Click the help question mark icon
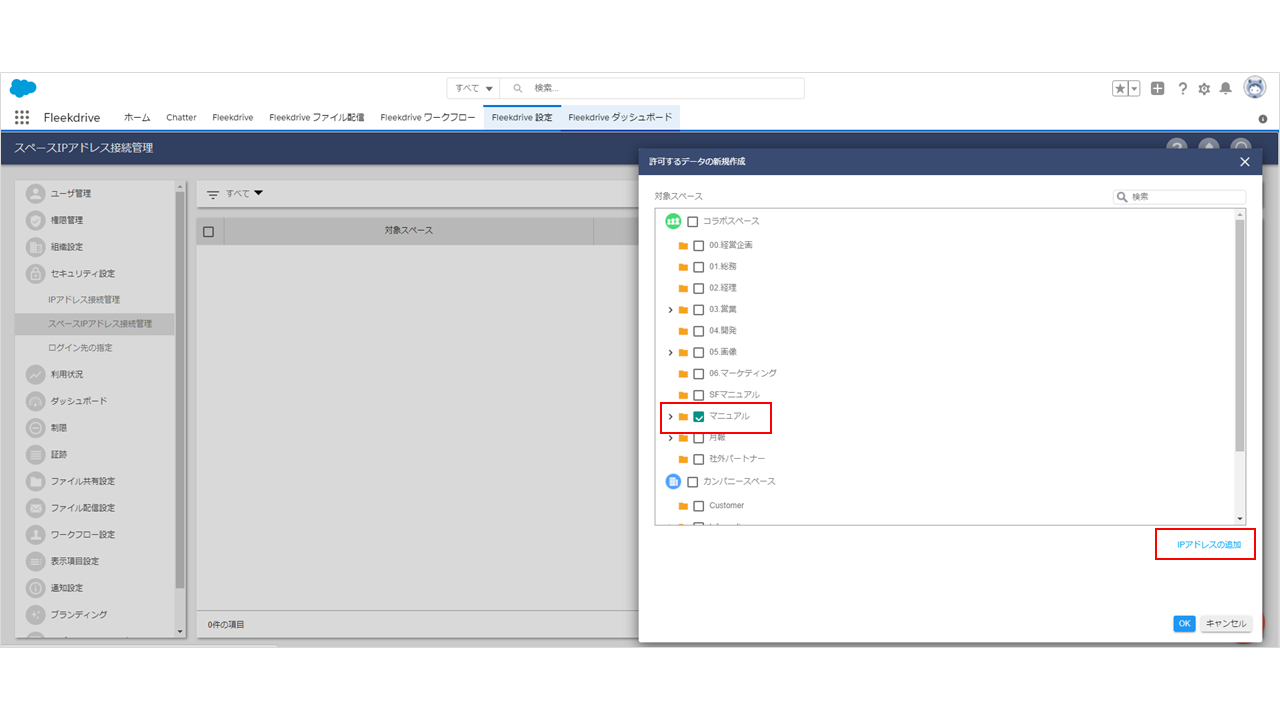Viewport: 1280px width, 720px height. [x=1182, y=88]
